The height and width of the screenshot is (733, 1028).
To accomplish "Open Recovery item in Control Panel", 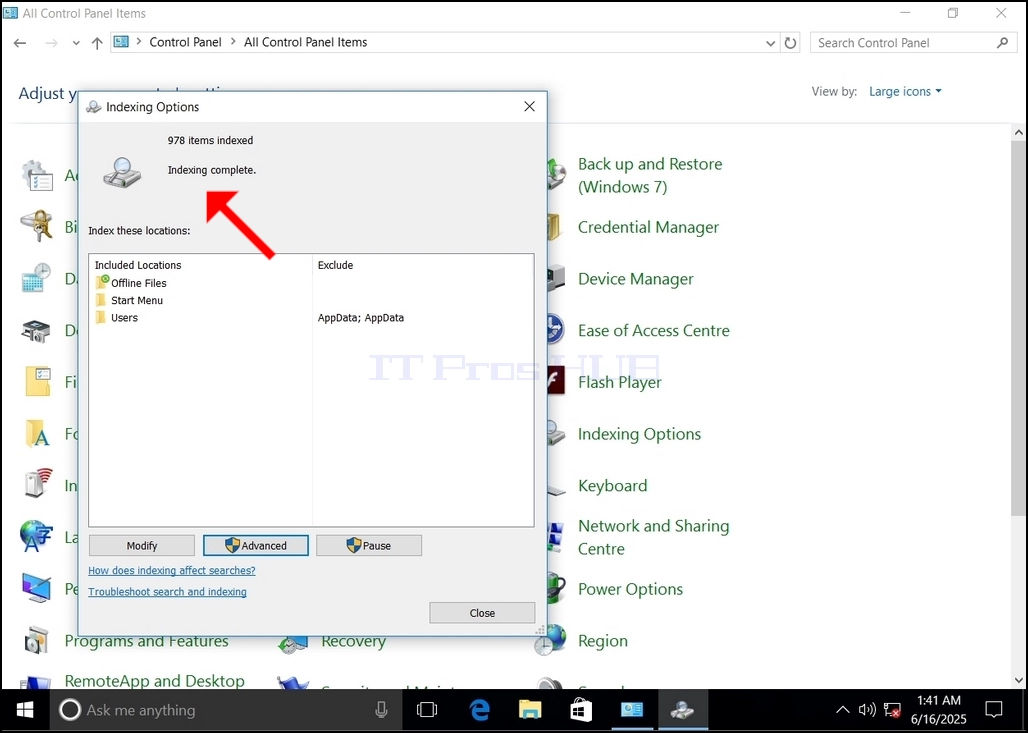I will pos(353,641).
